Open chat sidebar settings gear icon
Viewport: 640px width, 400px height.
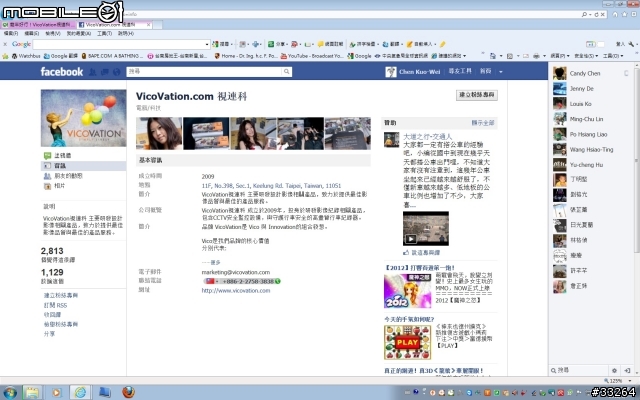tap(614, 371)
